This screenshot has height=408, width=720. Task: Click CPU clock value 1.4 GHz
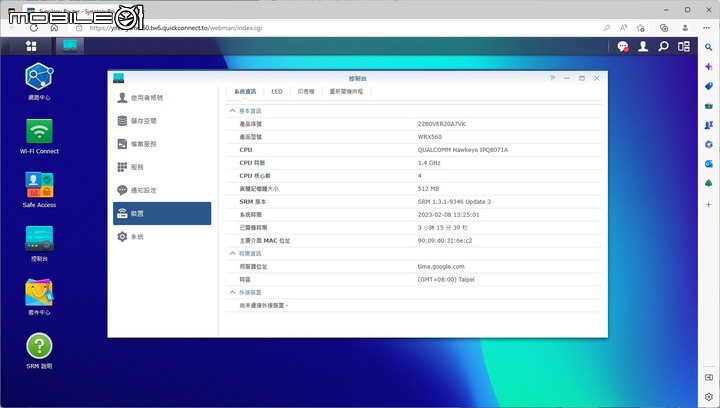(429, 163)
